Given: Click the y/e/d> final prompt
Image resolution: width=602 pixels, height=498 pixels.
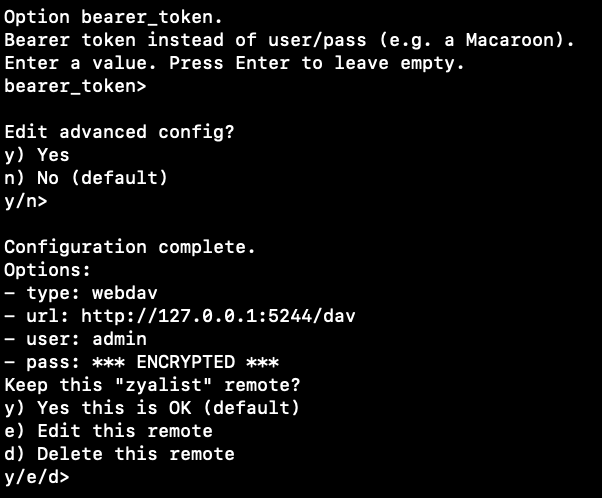Looking at the screenshot, I should [x=37, y=477].
